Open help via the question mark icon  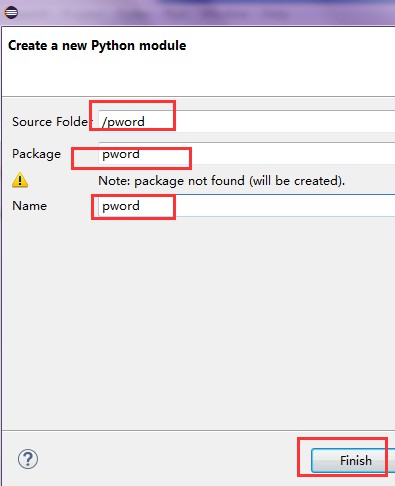click(x=28, y=459)
